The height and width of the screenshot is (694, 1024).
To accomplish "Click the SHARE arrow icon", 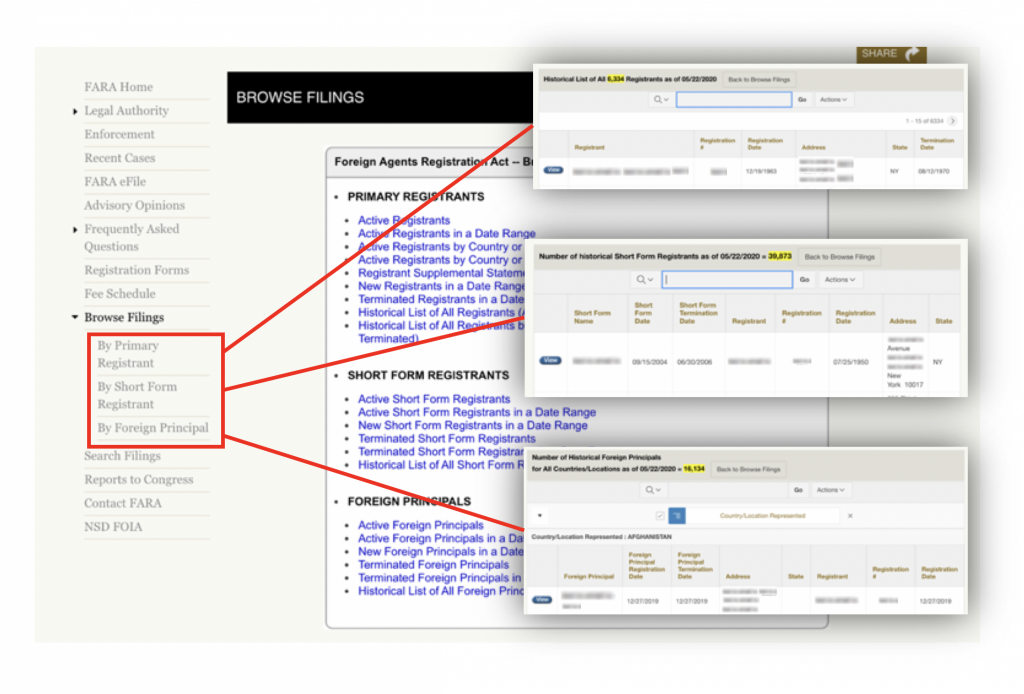I will 912,54.
